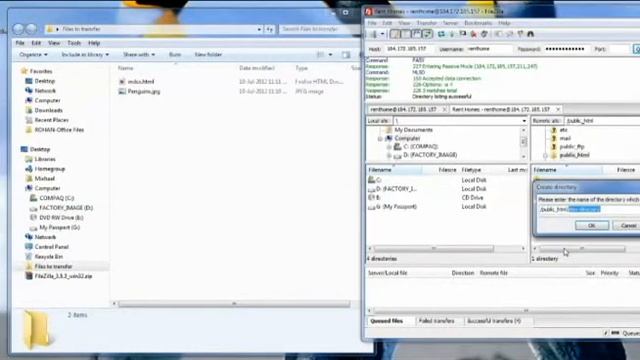Toggle the message log display
This screenshot has width=640, height=360.
pyautogui.click(x=394, y=34)
